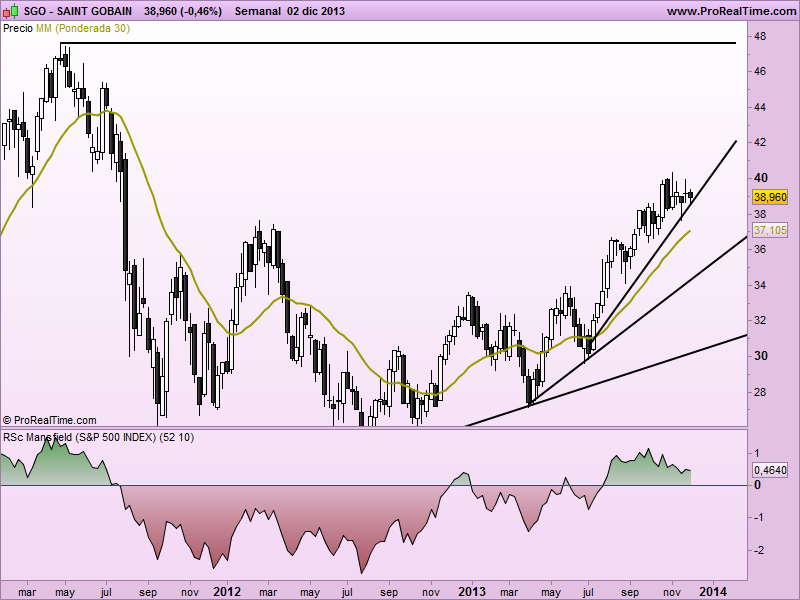
Task: Click the 30 price axis label
Action: coord(761,356)
